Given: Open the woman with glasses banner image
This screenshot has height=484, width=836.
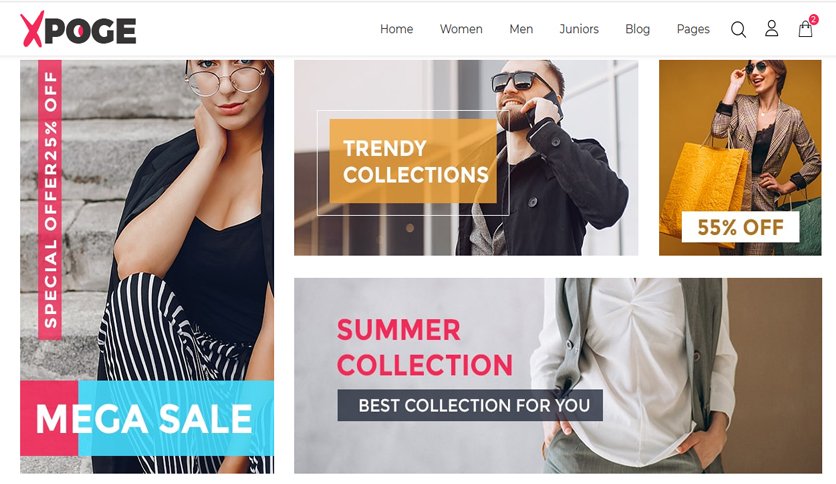Looking at the screenshot, I should pyautogui.click(x=147, y=267).
